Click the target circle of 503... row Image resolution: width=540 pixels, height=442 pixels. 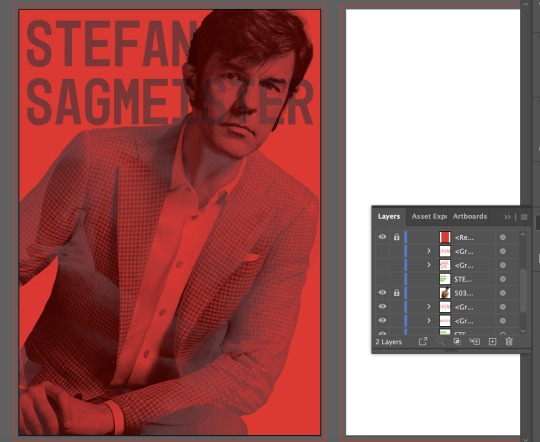coord(503,293)
